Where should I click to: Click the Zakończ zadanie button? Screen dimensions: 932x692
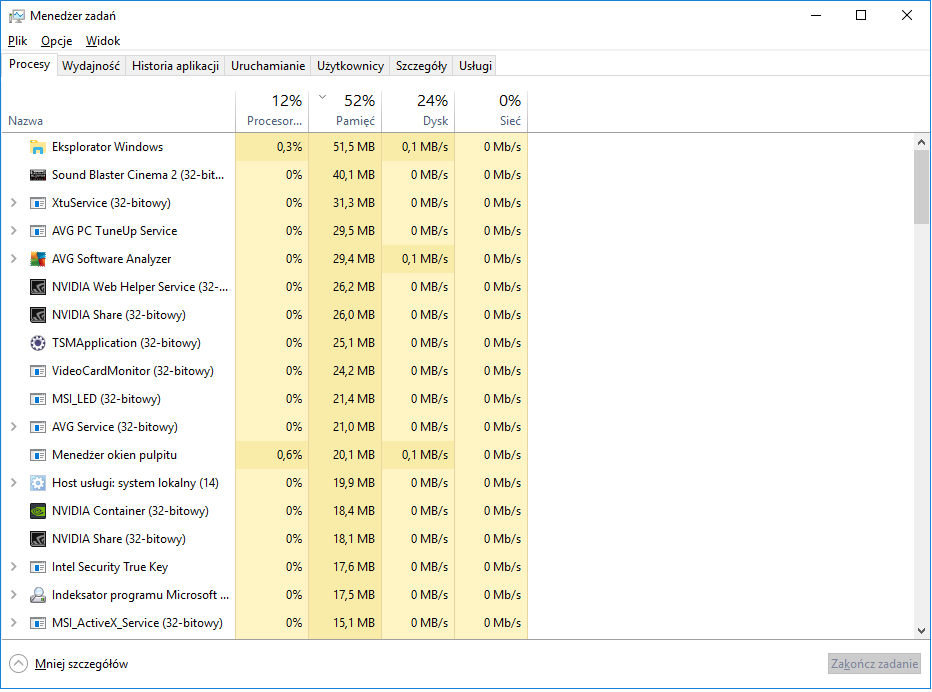874,663
